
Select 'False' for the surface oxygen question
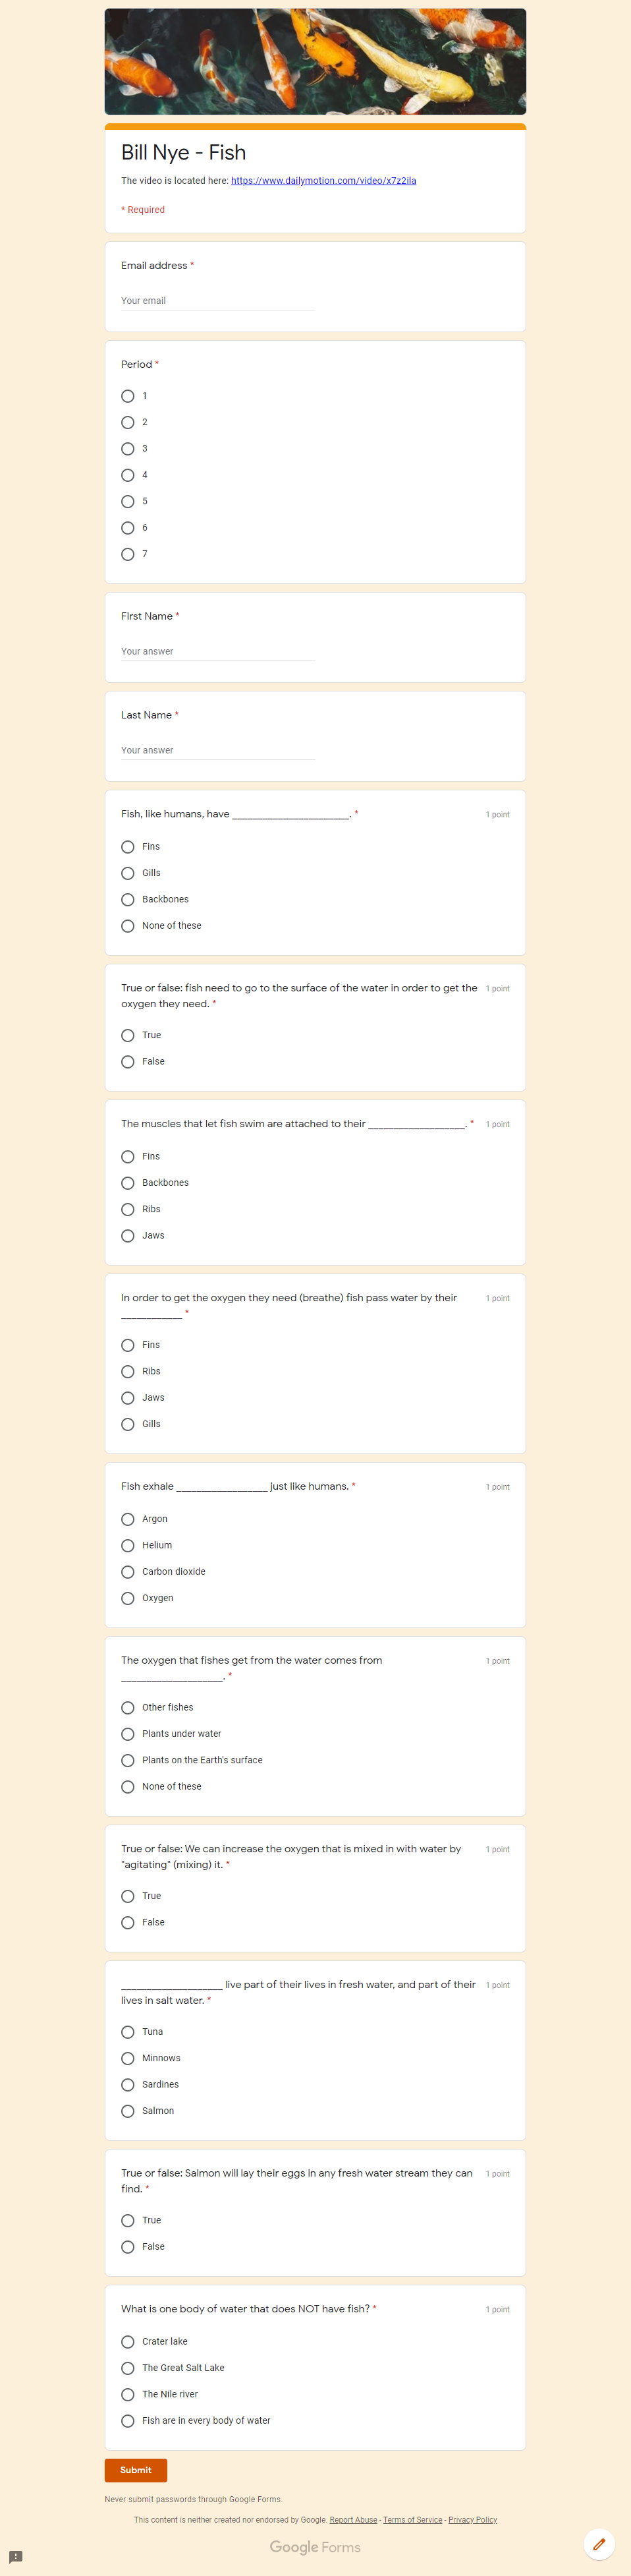(x=128, y=1061)
